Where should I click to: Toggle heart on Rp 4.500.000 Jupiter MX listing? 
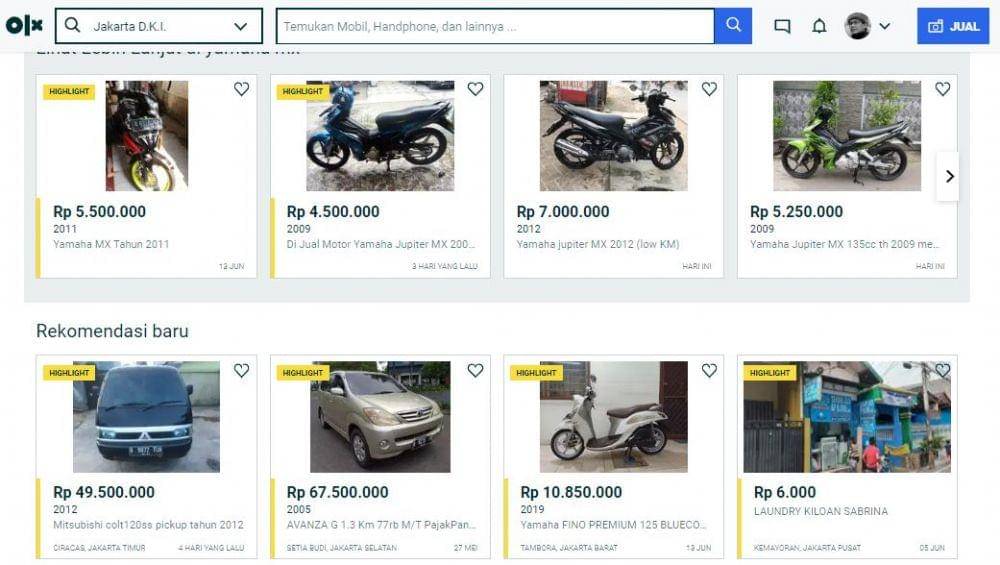coord(475,89)
